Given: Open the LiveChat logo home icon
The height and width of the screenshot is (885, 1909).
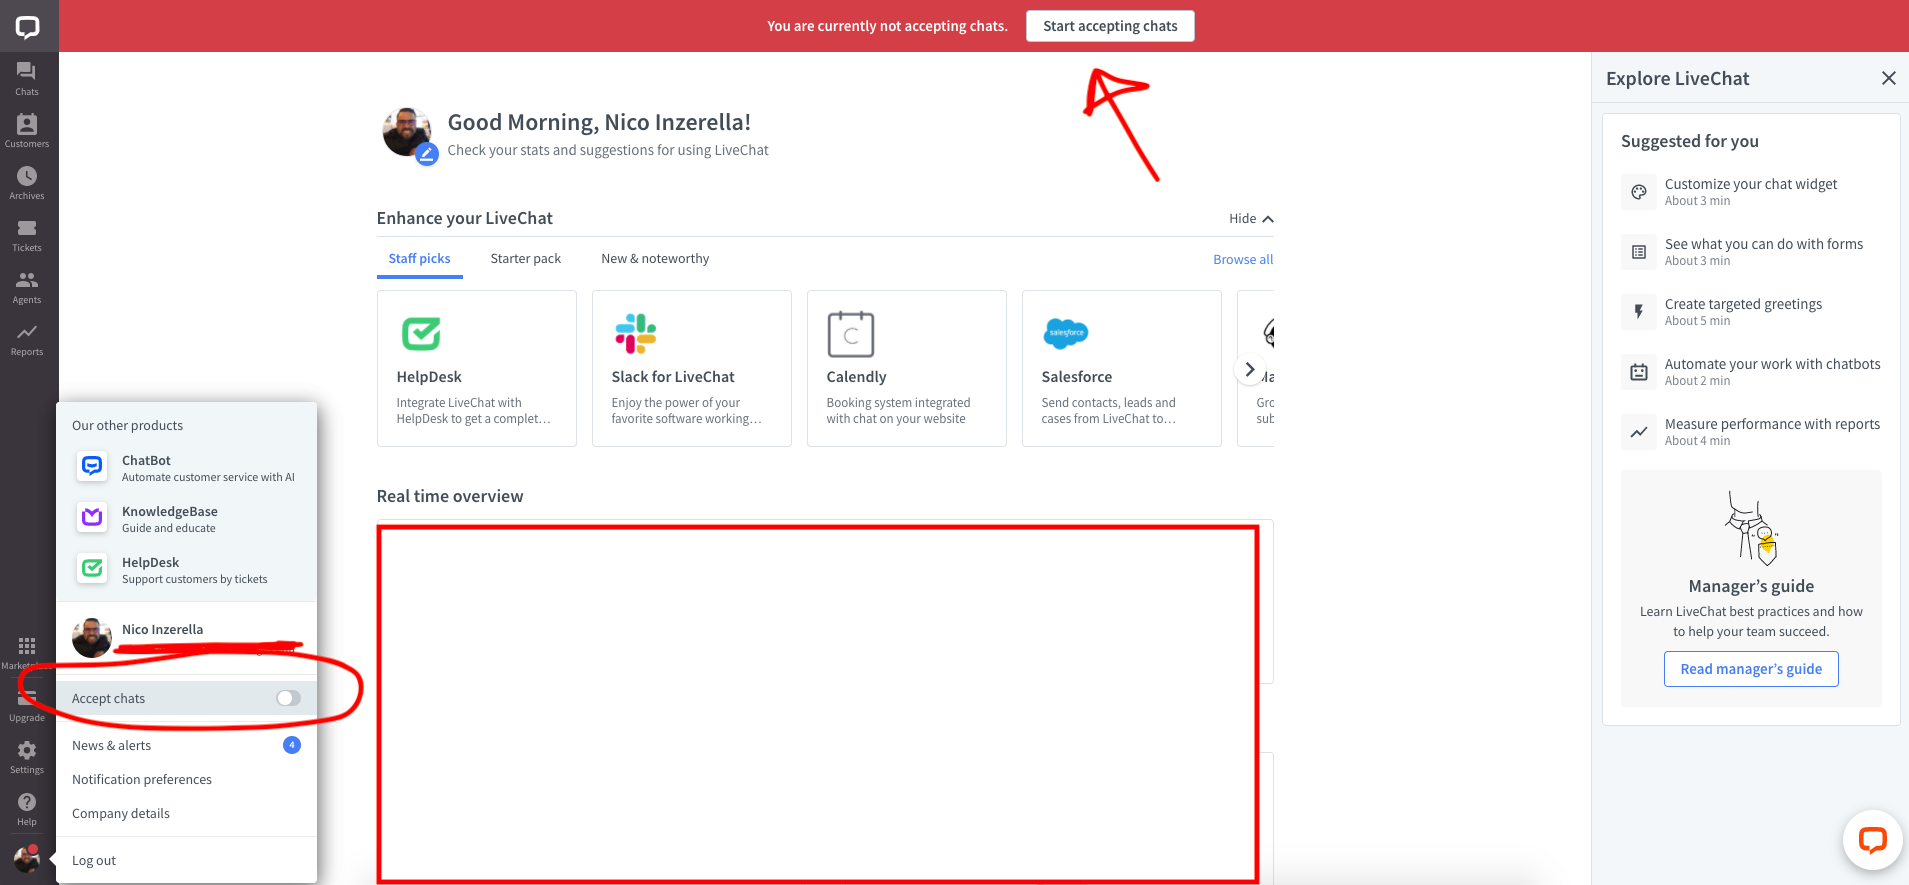Looking at the screenshot, I should pyautogui.click(x=27, y=26).
